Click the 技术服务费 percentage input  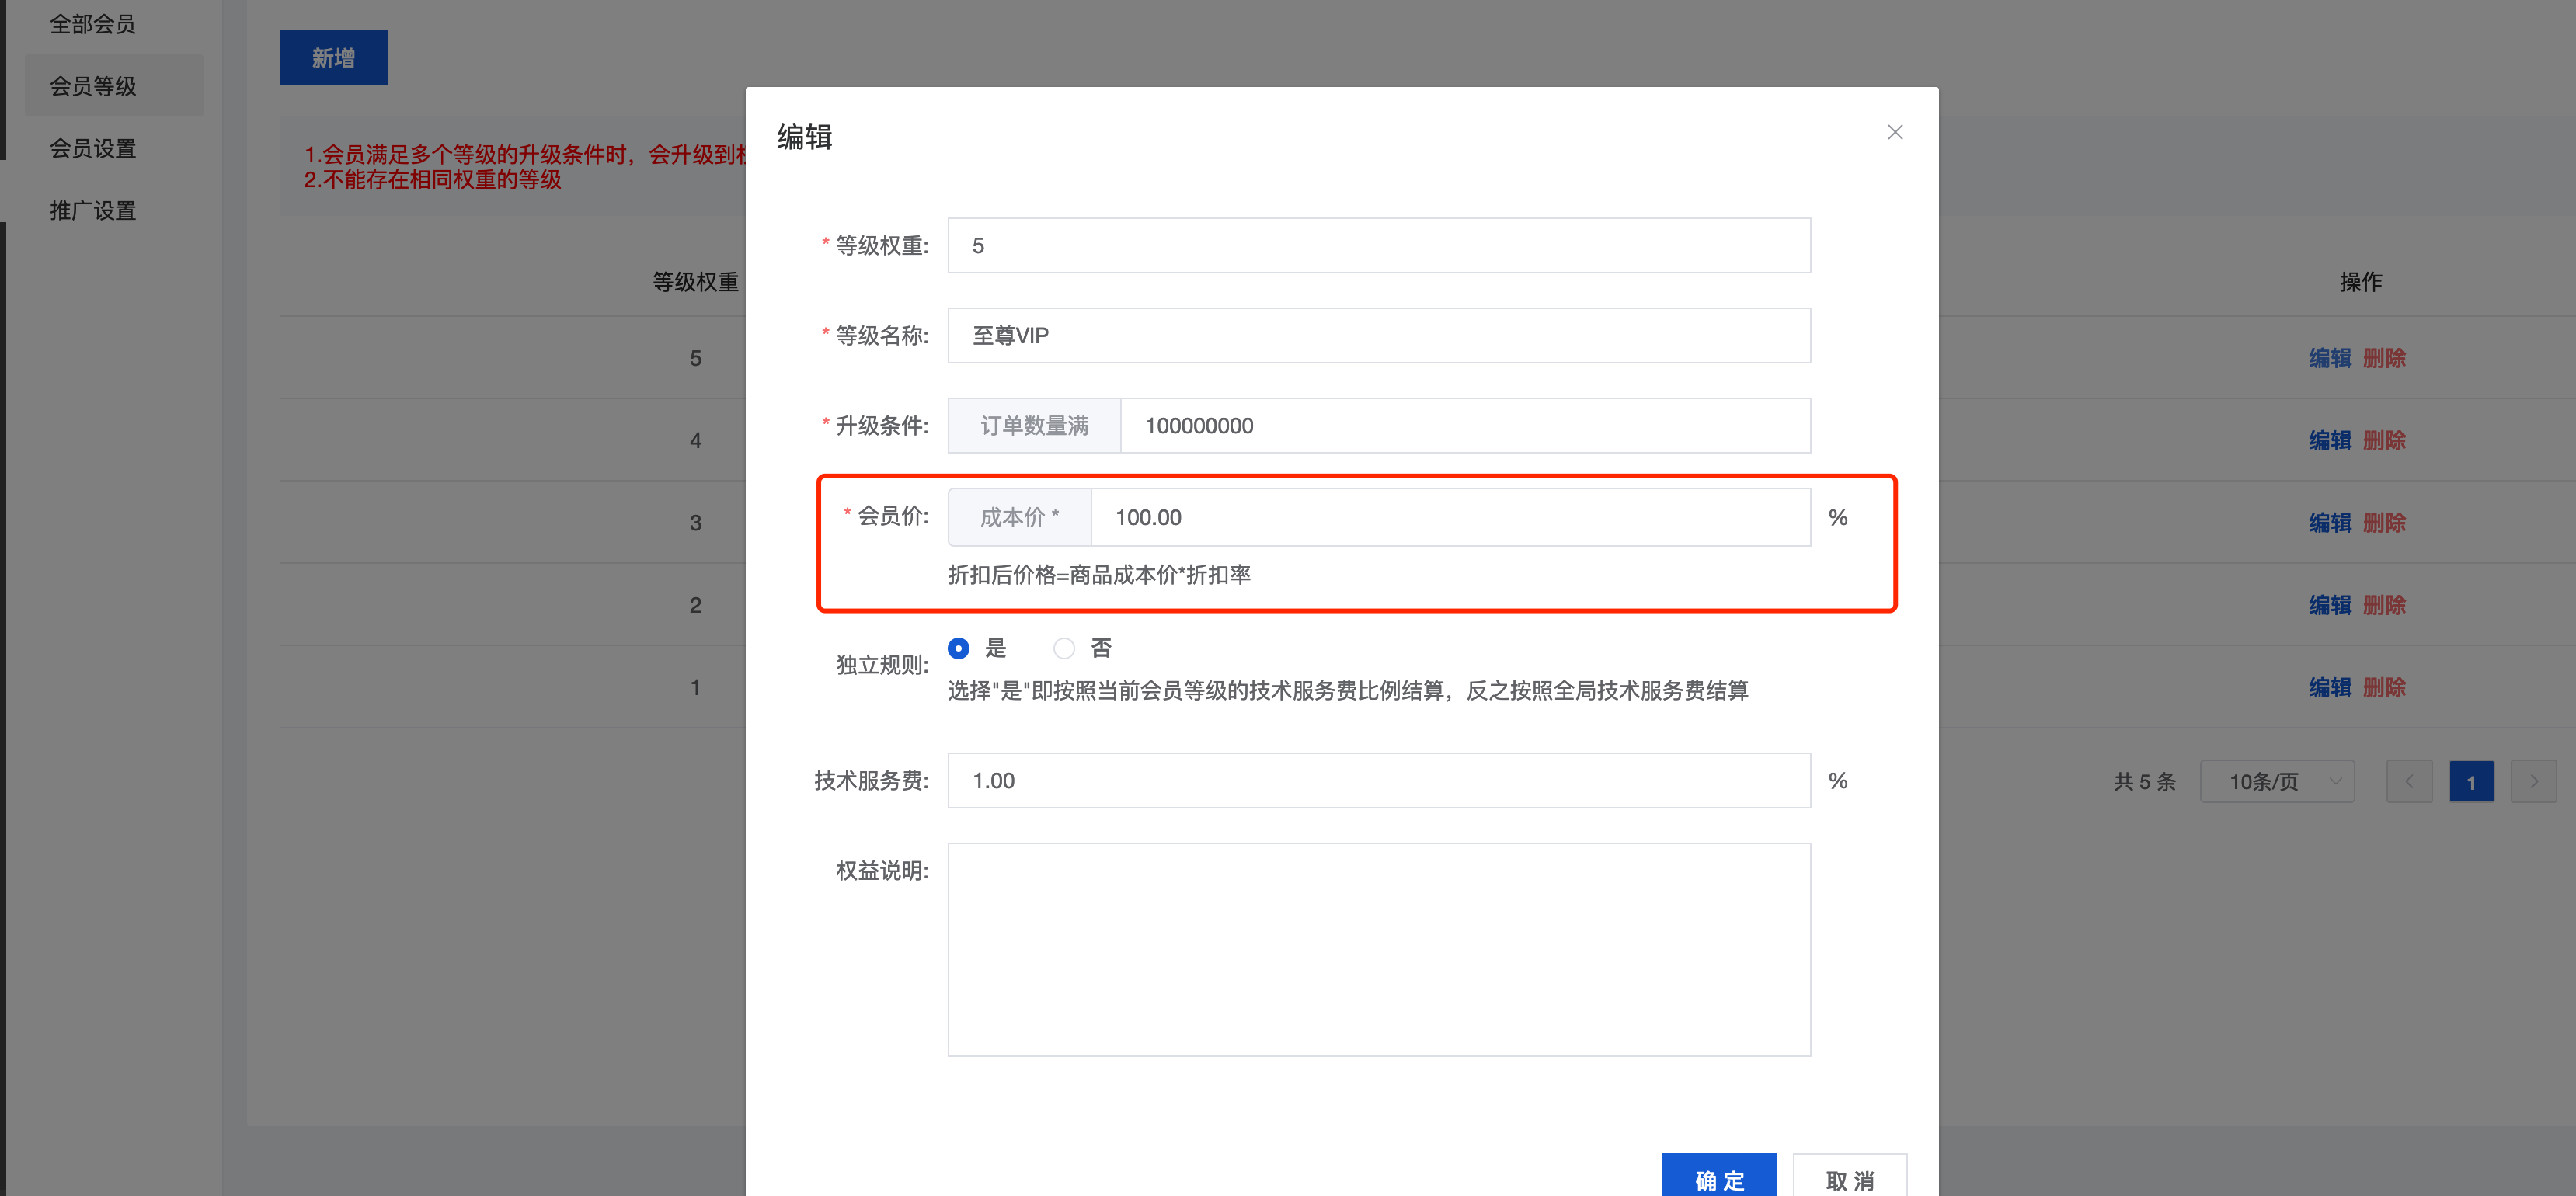click(1378, 780)
